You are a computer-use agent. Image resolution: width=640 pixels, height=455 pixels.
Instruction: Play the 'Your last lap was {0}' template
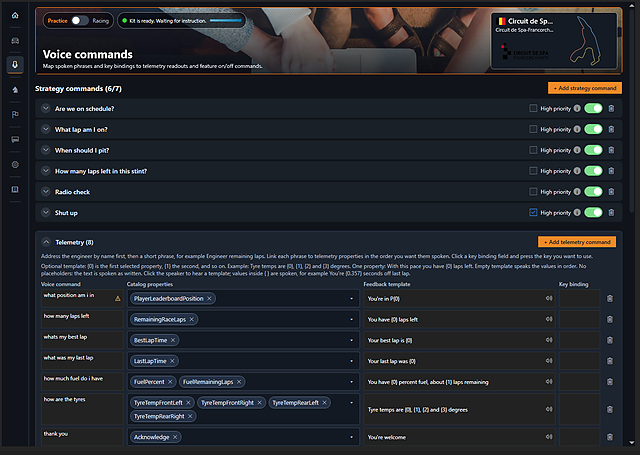[549, 361]
